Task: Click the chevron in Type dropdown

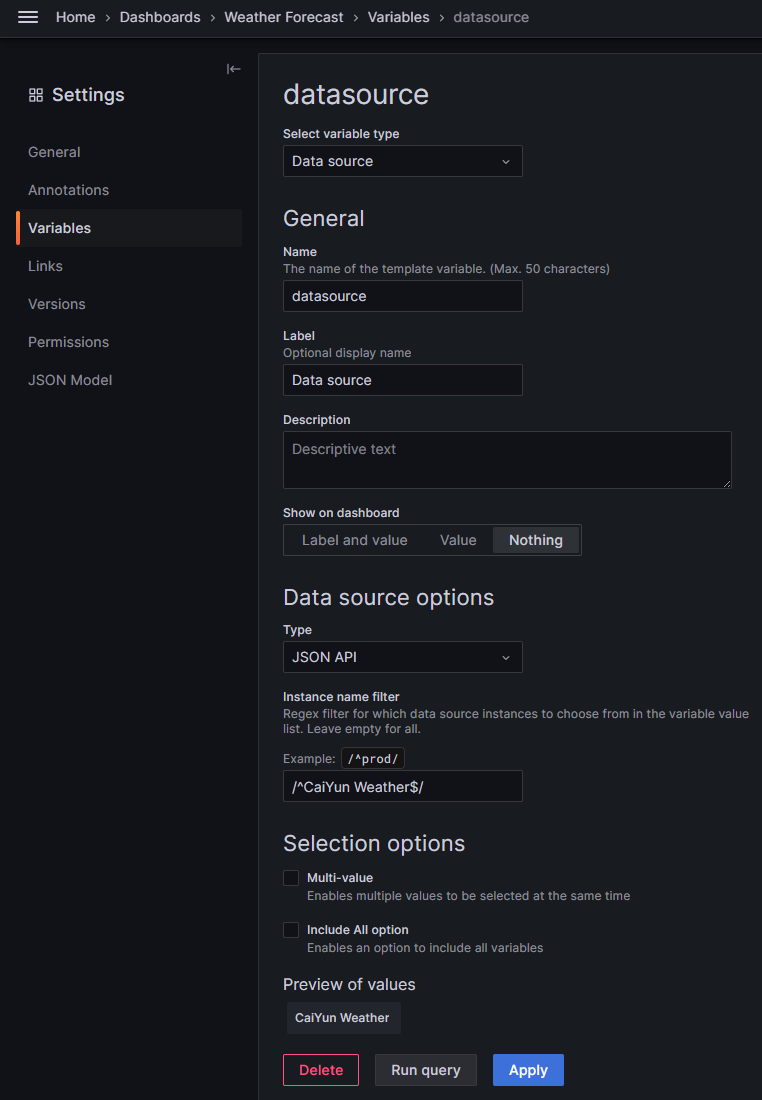Action: (506, 658)
